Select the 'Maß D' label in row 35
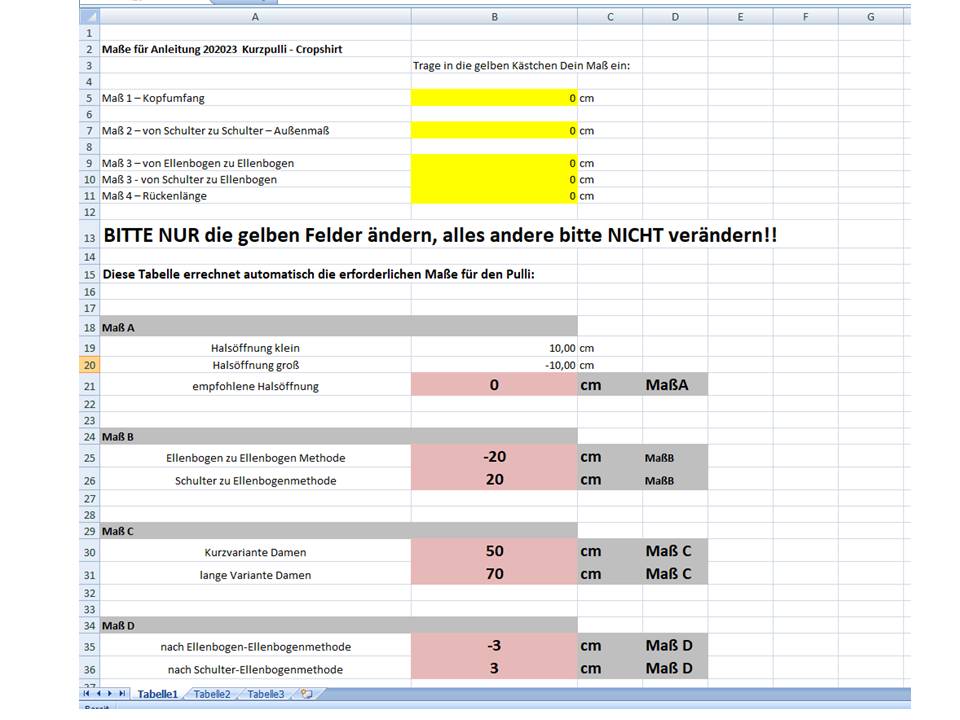Viewport: 960px width, 720px height. [x=669, y=645]
